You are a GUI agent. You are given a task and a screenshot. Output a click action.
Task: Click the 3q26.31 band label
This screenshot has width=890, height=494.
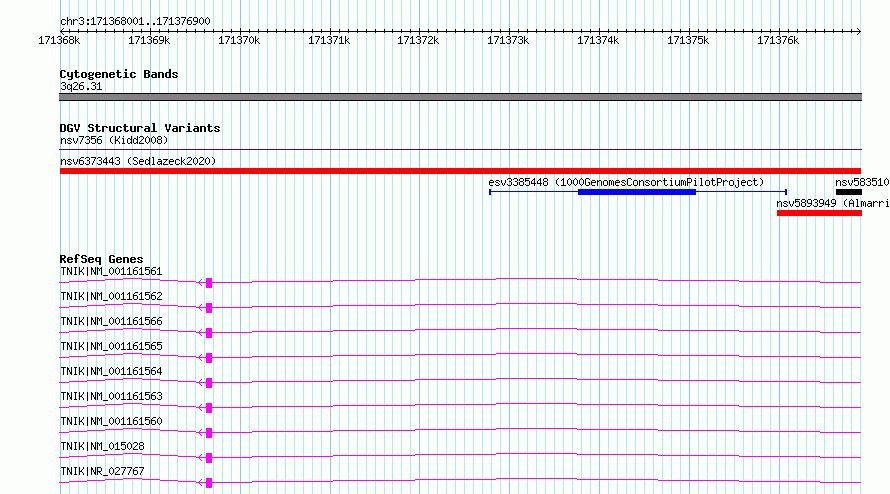click(x=81, y=86)
